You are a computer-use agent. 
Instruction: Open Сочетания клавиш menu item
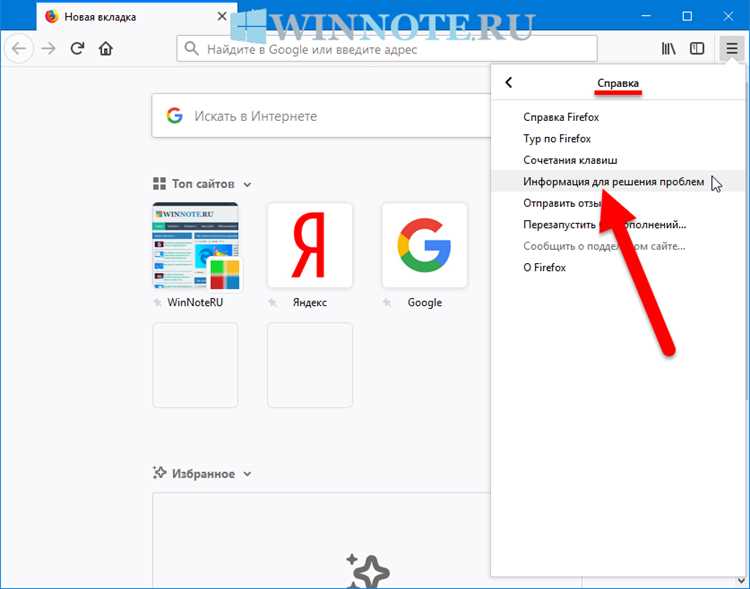pyautogui.click(x=620, y=160)
